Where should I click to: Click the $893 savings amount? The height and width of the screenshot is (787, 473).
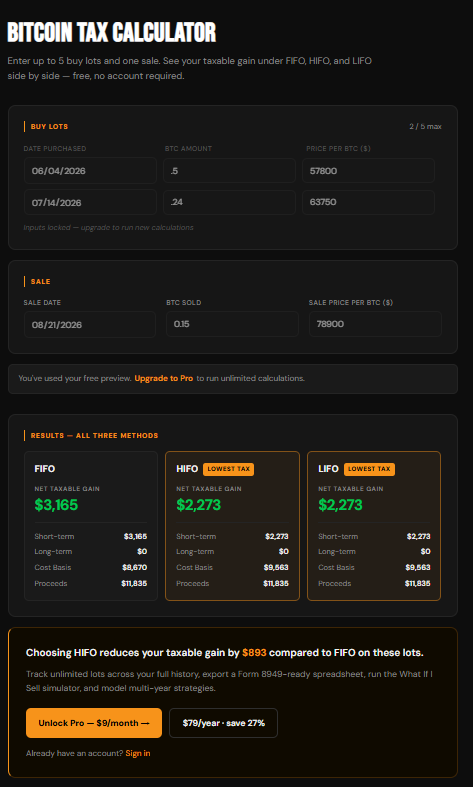(254, 653)
